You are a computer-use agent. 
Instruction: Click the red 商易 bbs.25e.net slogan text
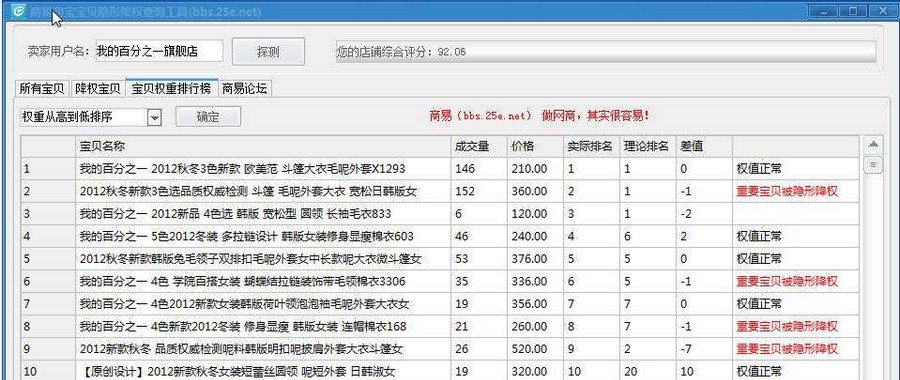(x=540, y=116)
